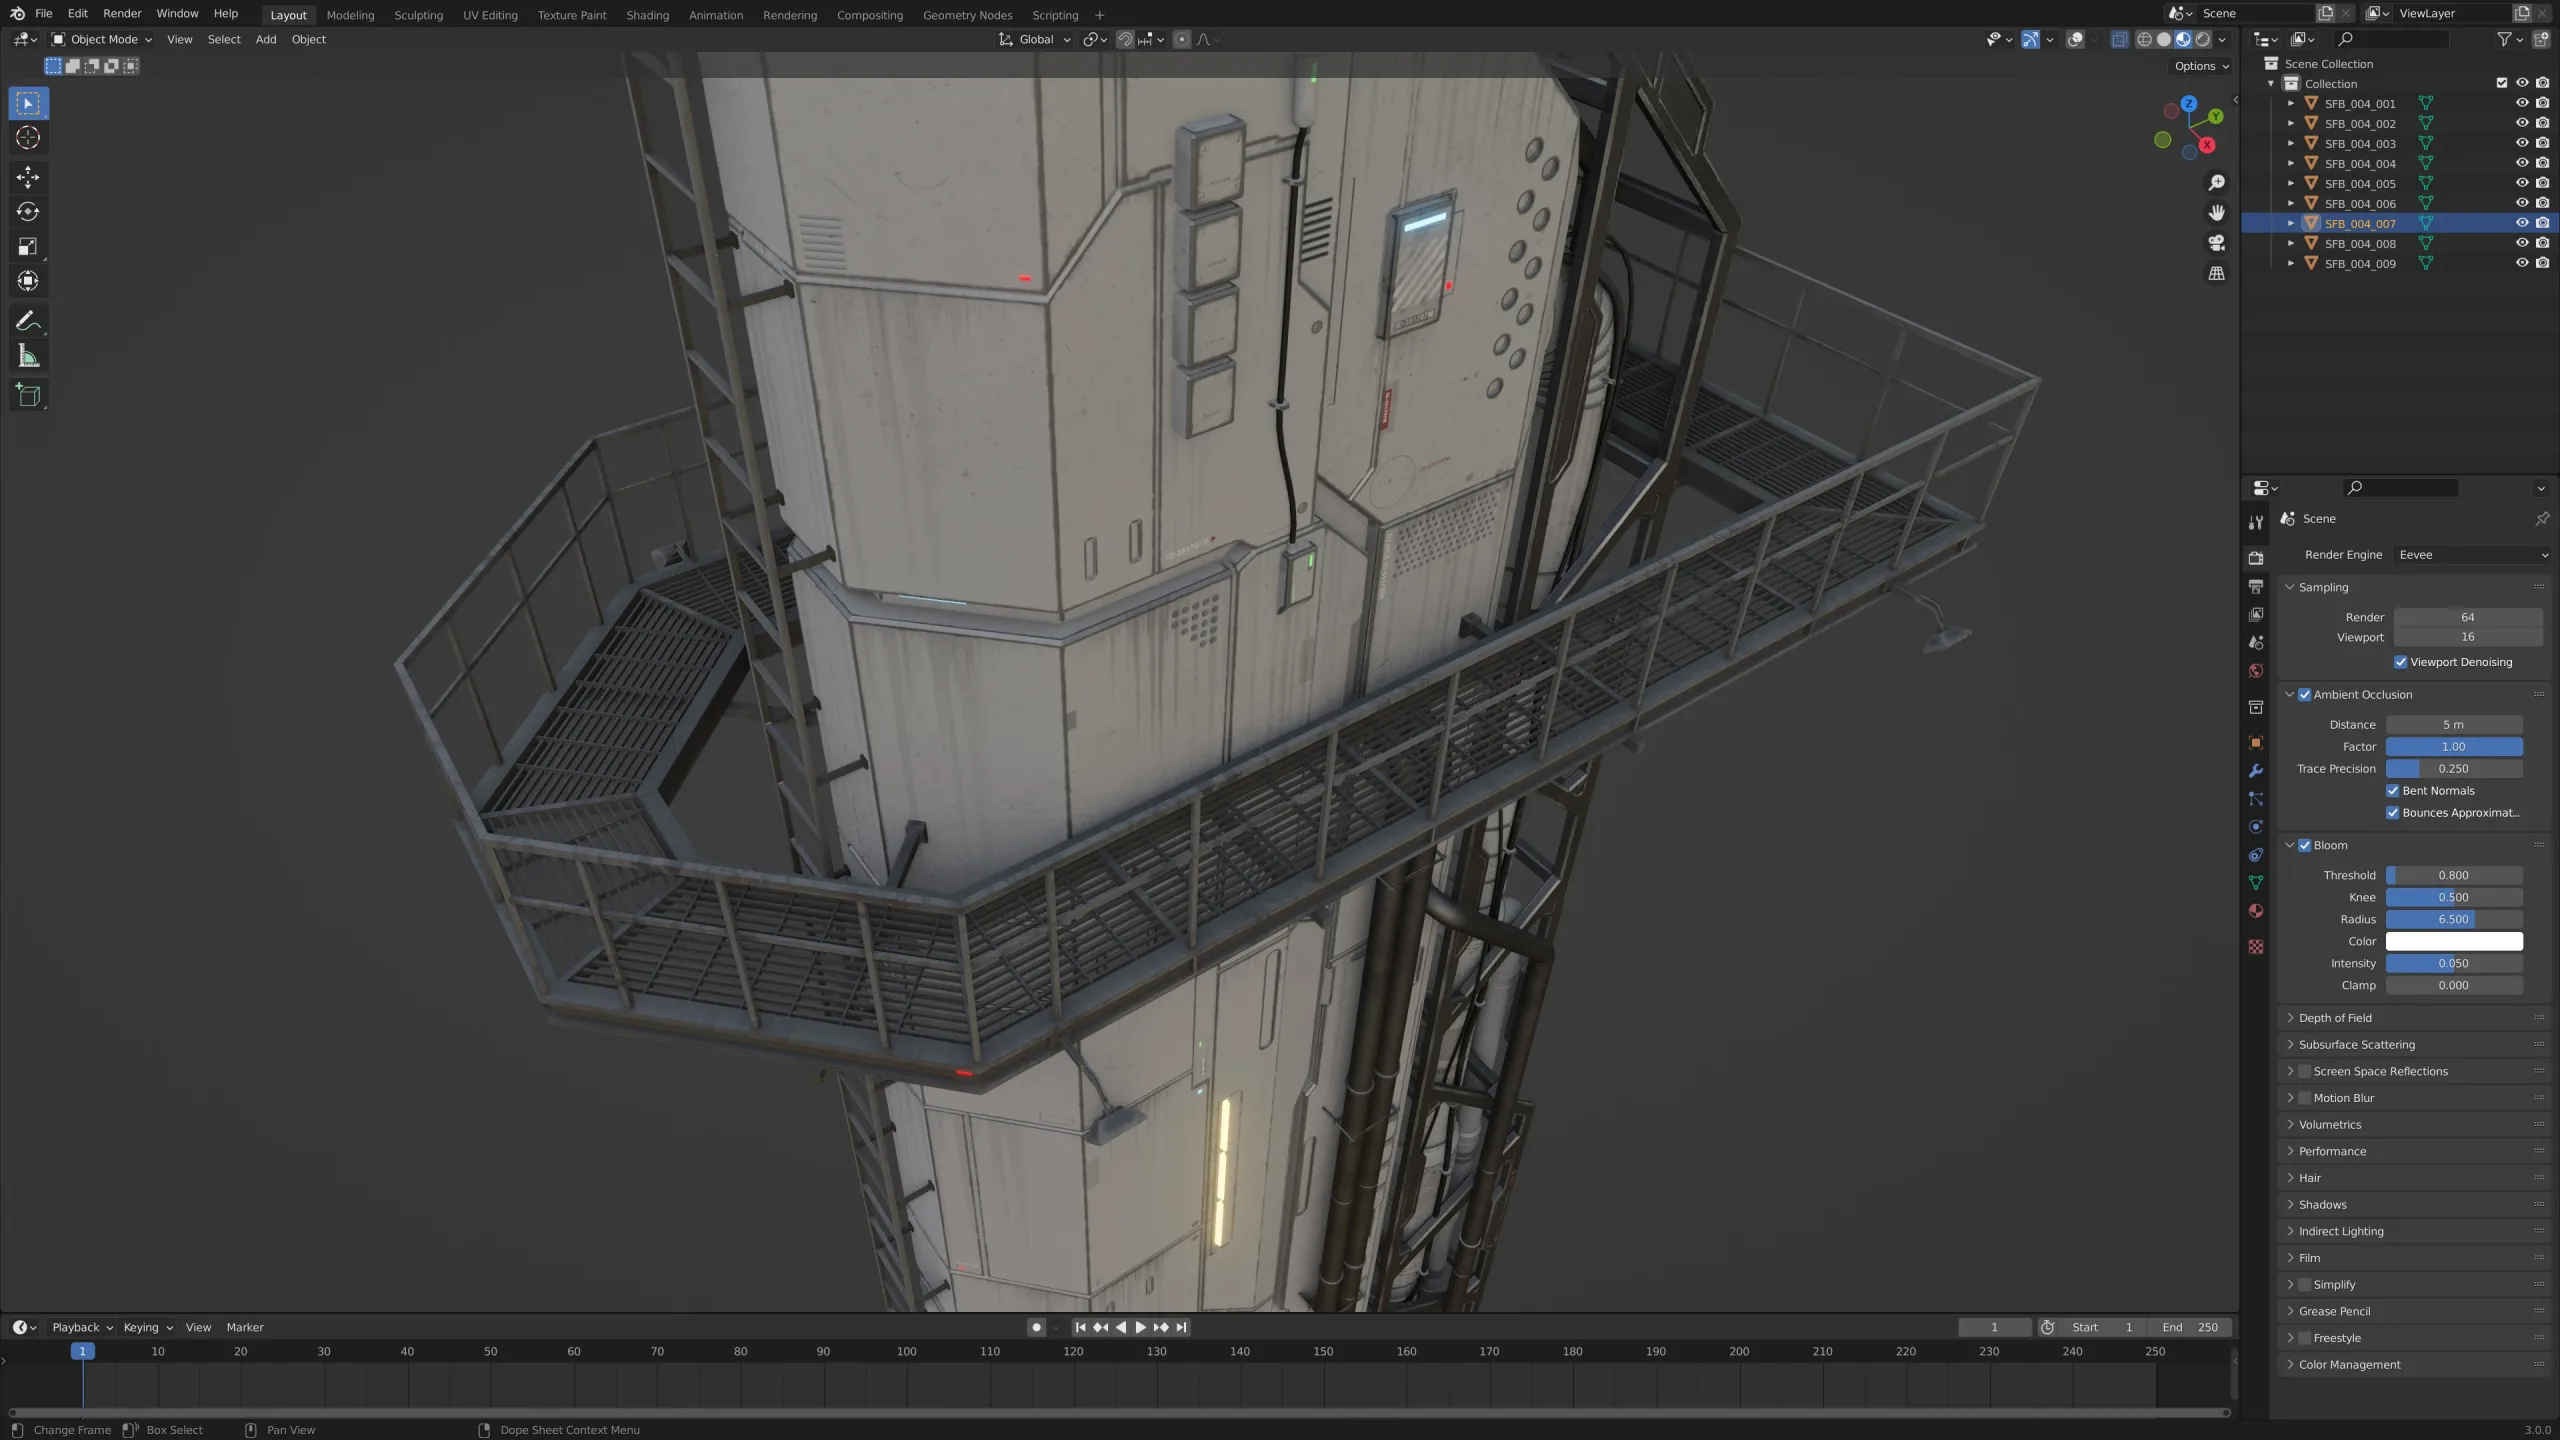Open the Render Engine dropdown
This screenshot has width=2560, height=1440.
tap(2472, 555)
